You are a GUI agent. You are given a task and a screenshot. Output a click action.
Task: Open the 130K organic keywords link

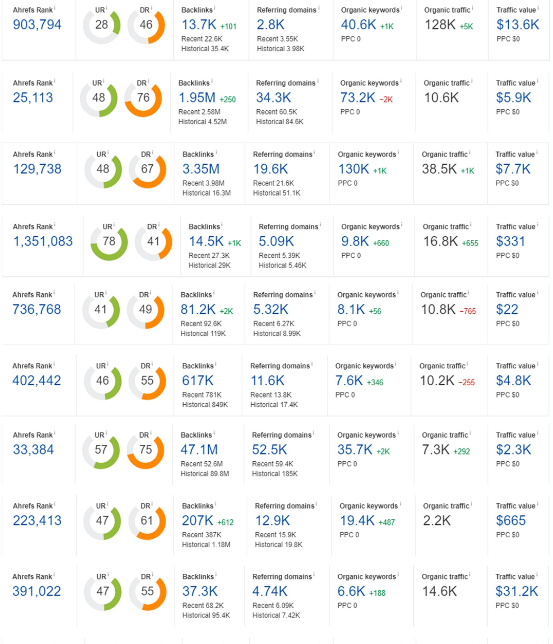point(353,169)
